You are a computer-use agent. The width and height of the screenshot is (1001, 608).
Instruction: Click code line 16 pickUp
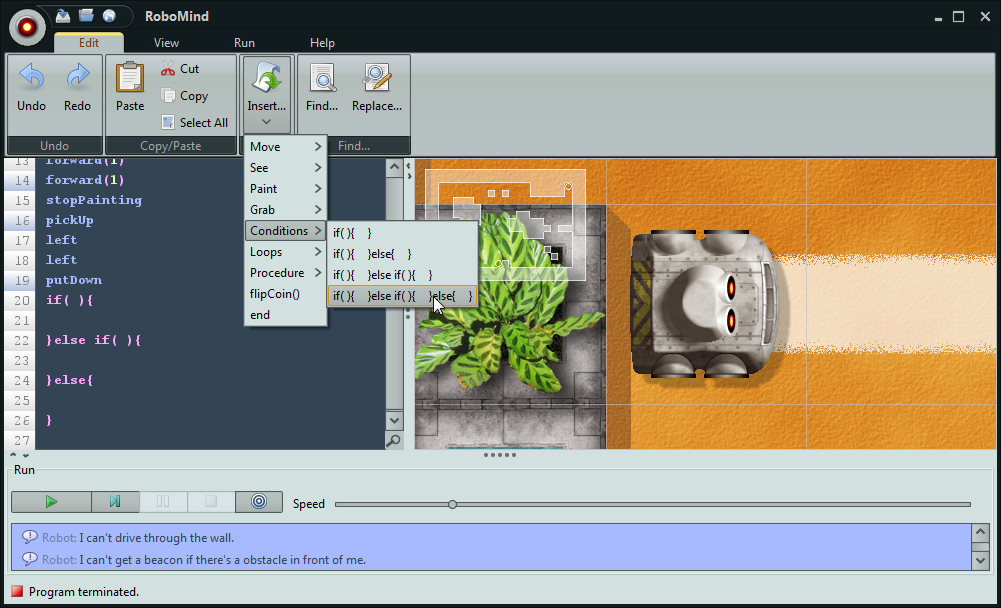70,220
